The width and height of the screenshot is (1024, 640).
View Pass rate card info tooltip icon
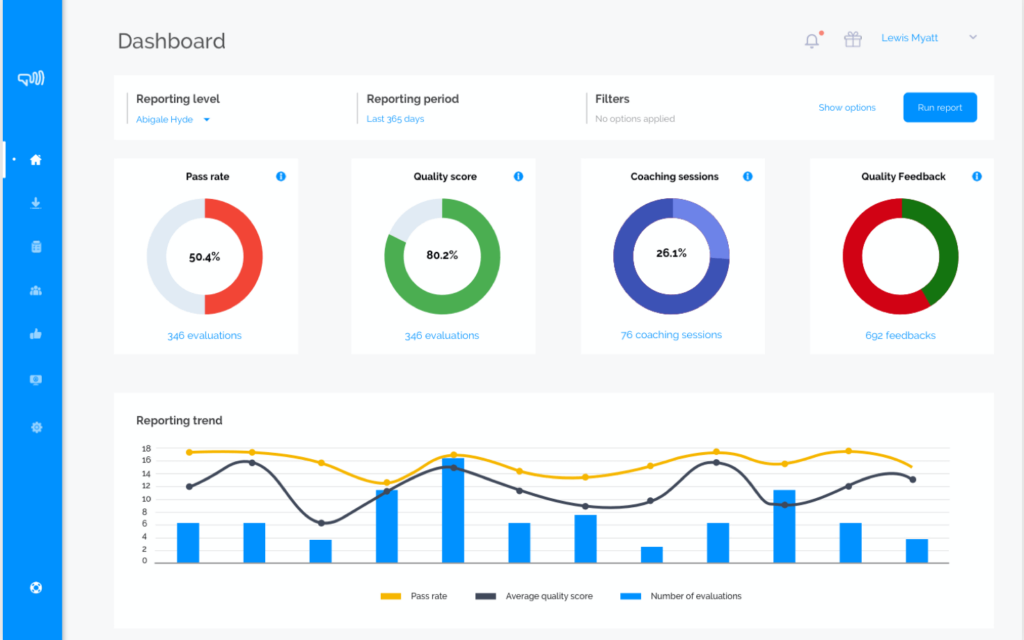point(281,176)
